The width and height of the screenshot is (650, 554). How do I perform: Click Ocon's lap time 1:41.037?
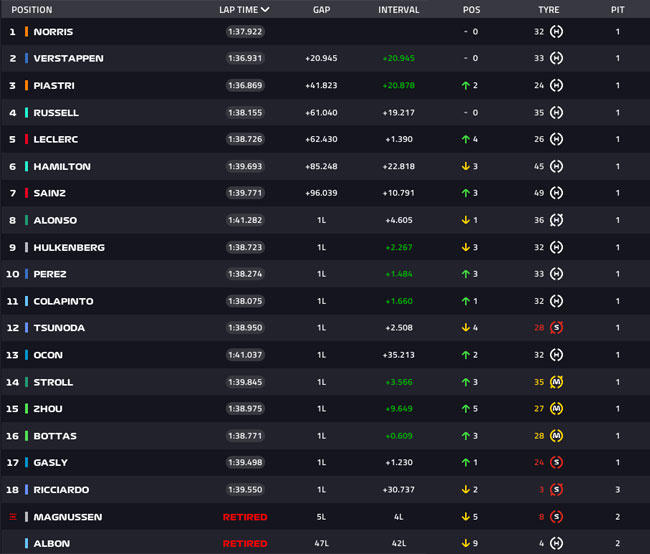[245, 355]
